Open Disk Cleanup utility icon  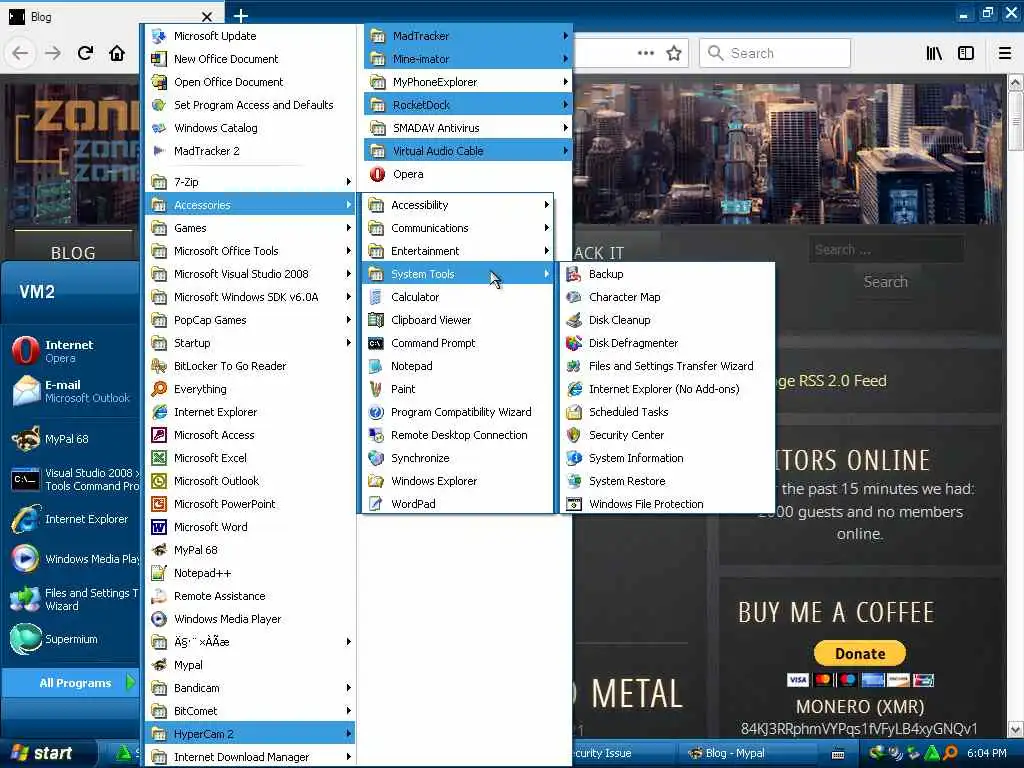(x=574, y=320)
